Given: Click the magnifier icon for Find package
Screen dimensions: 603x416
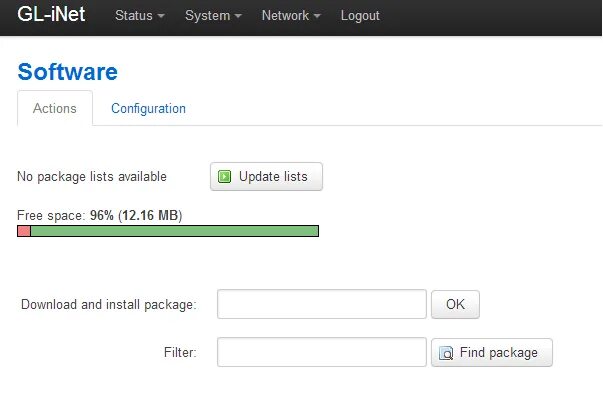Looking at the screenshot, I should tap(446, 353).
